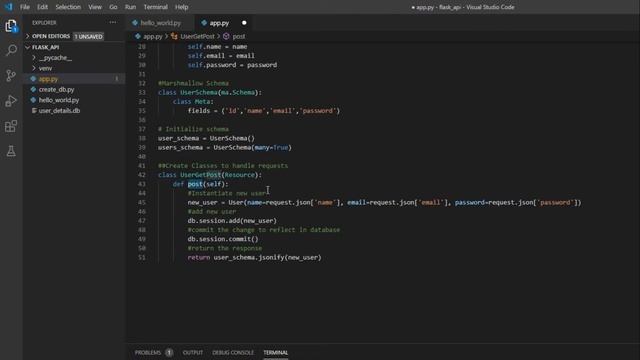640x360 pixels.
Task: Open create_db.py from the explorer
Action: (56, 89)
